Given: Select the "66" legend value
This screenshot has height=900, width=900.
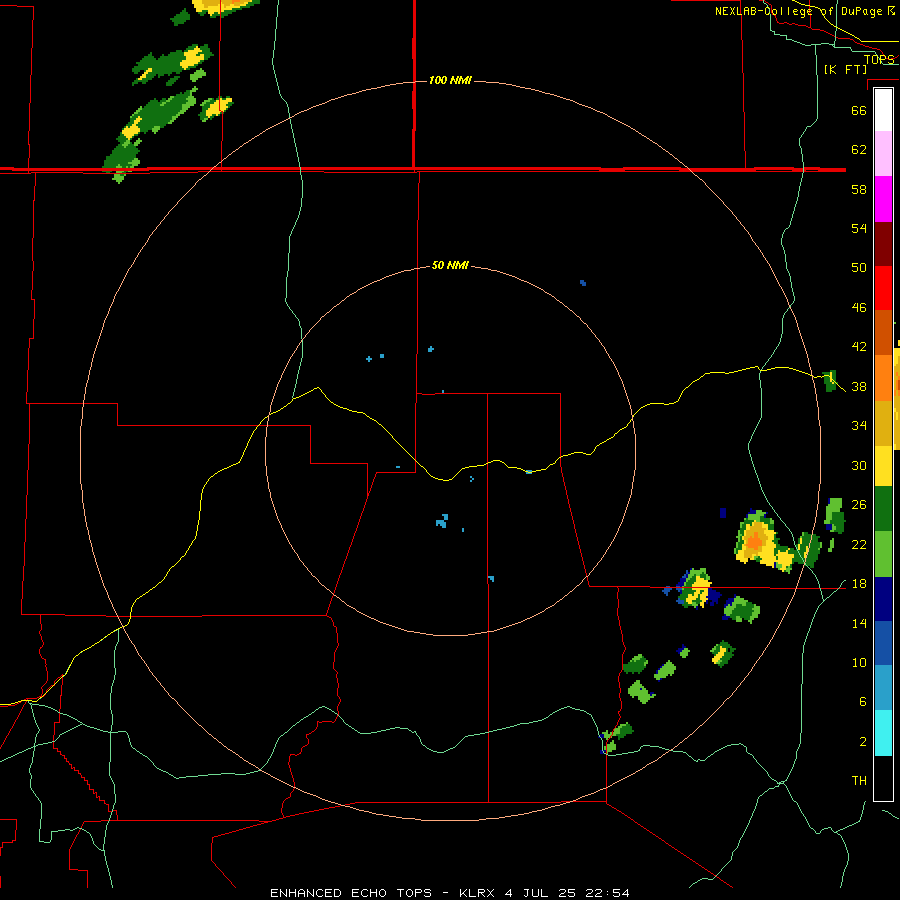Looking at the screenshot, I should [859, 110].
